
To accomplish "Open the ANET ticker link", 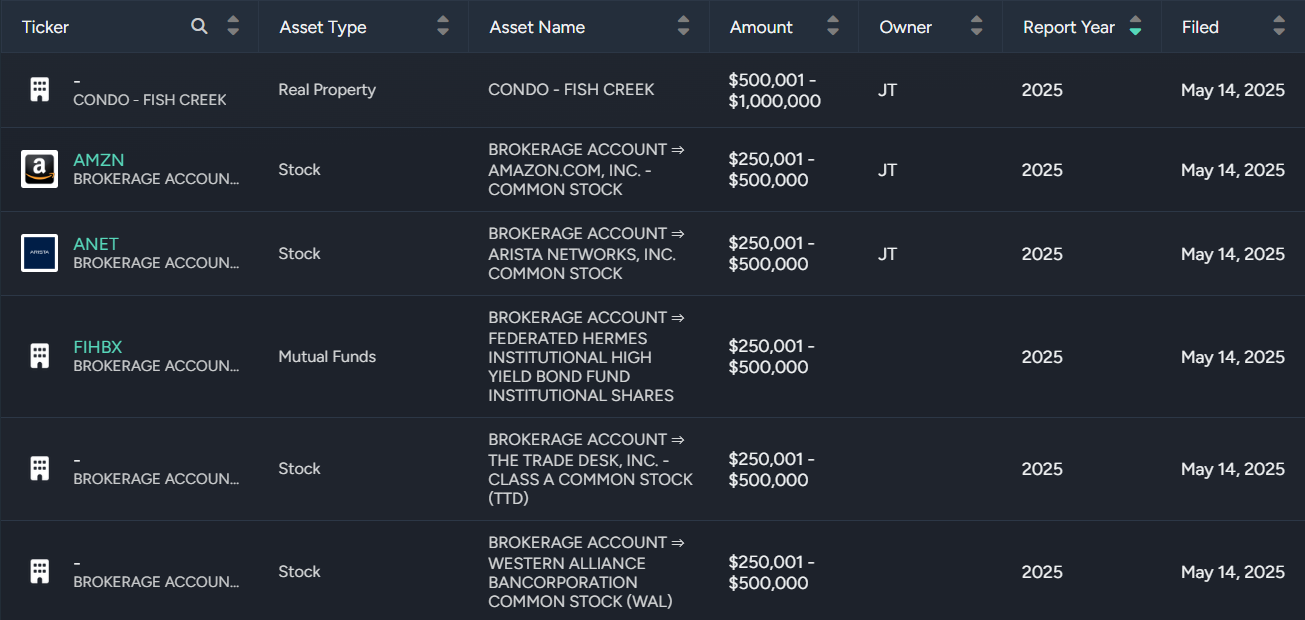I will click(96, 244).
